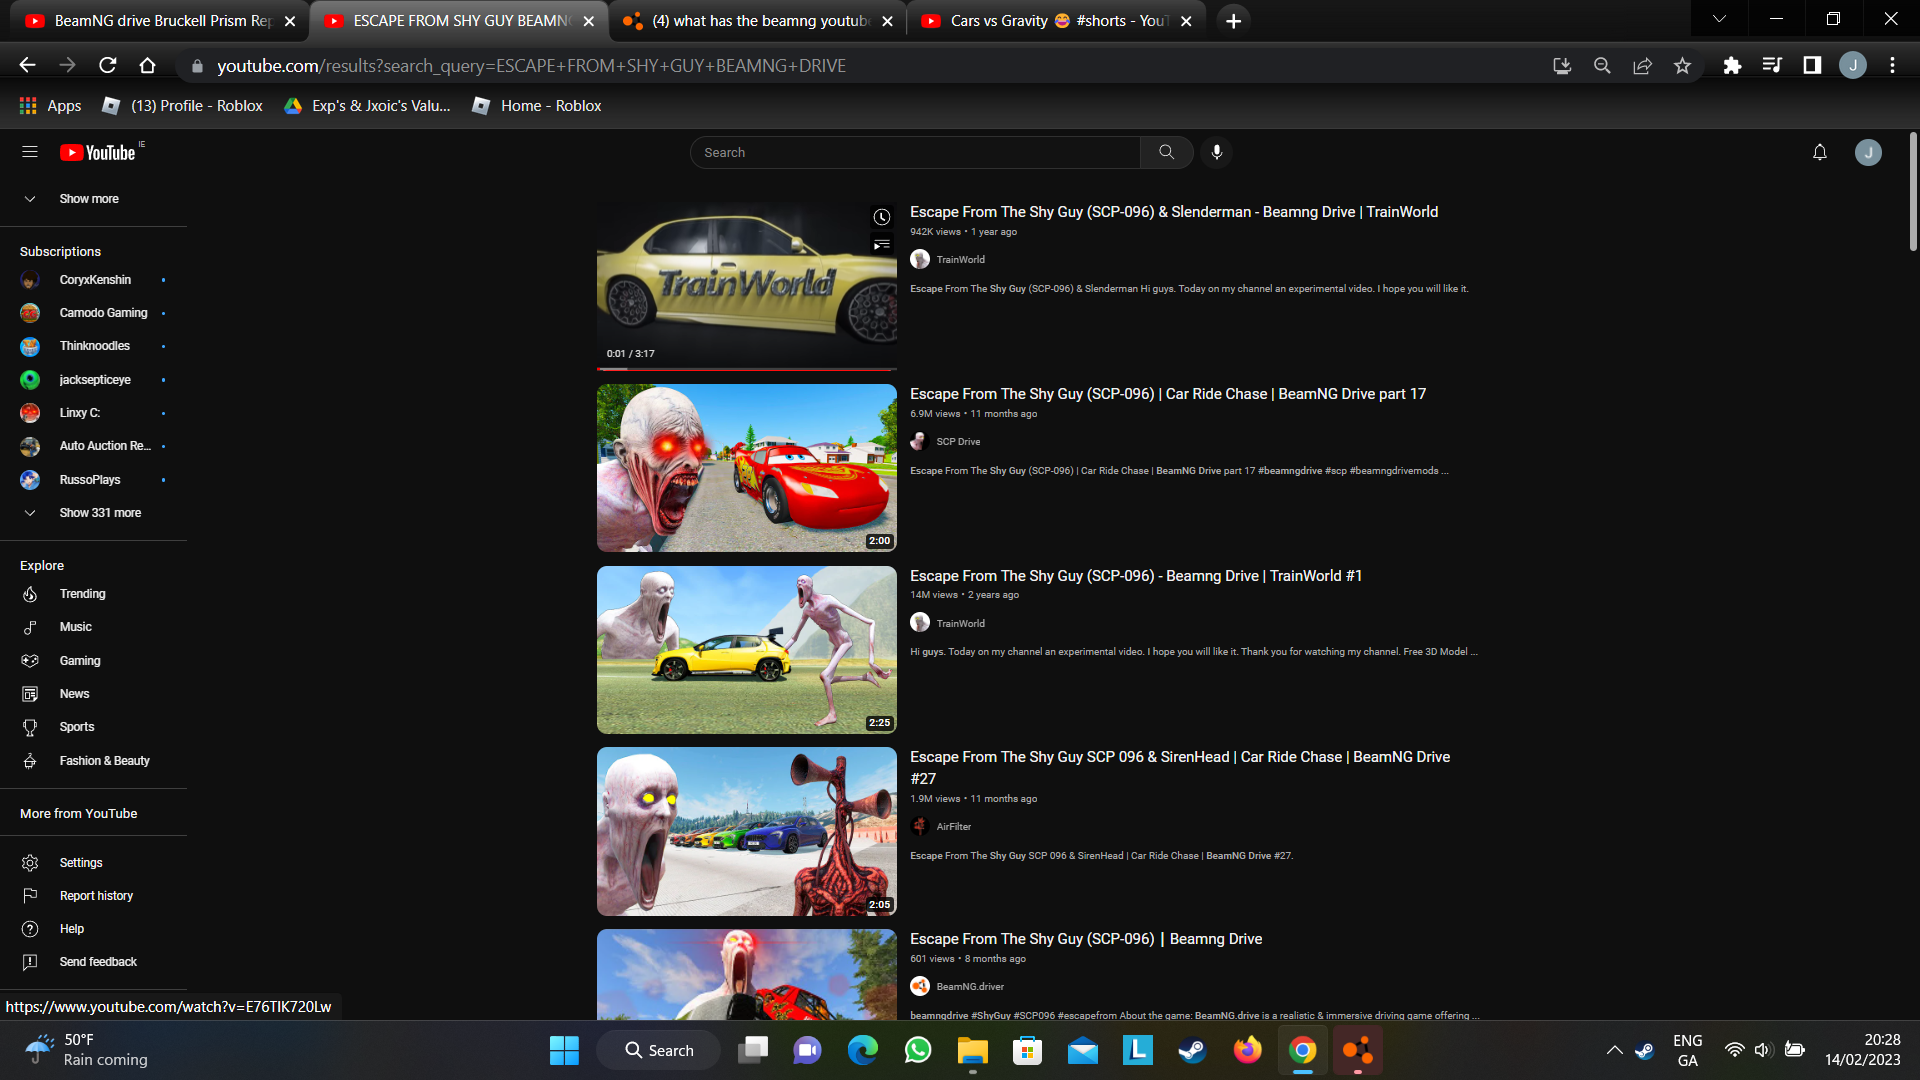This screenshot has width=1920, height=1080.
Task: Open jacksepticeye subscription channel
Action: [93, 380]
